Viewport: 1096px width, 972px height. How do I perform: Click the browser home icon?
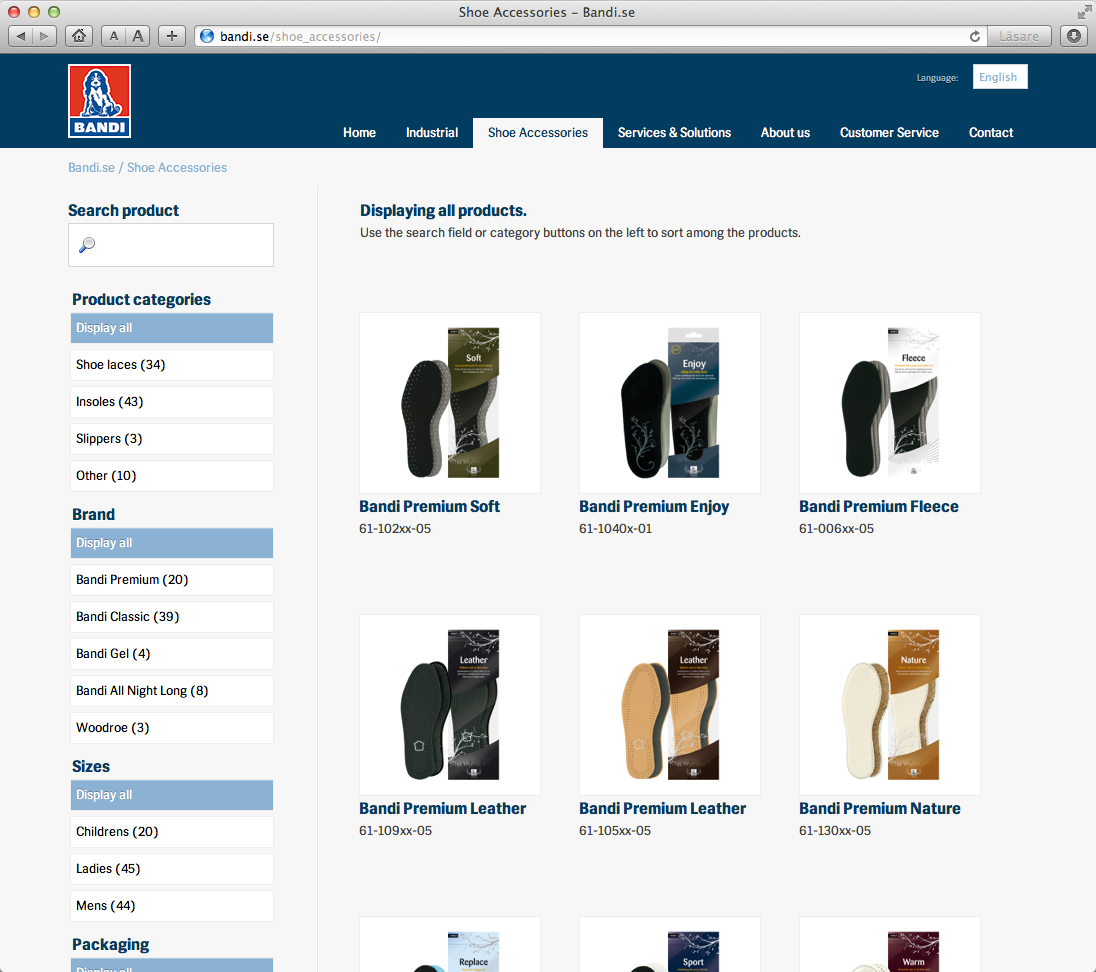(x=79, y=36)
